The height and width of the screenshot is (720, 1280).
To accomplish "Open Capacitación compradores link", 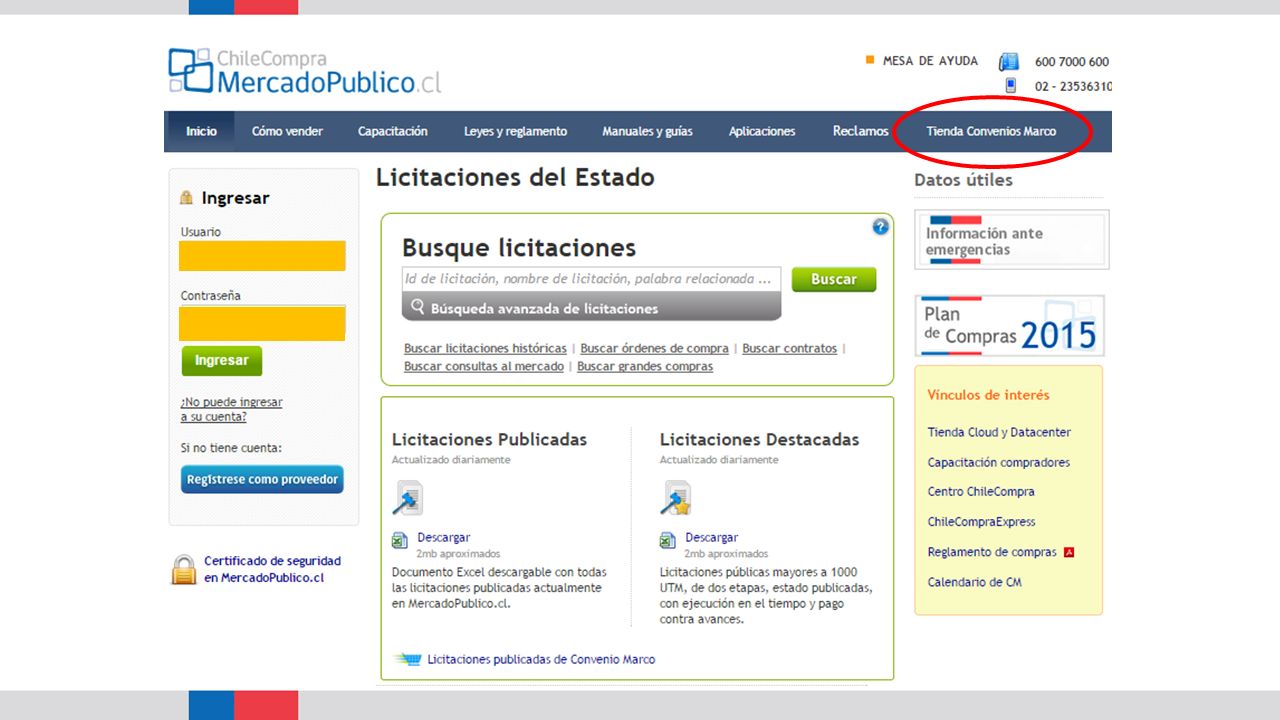I will point(998,462).
